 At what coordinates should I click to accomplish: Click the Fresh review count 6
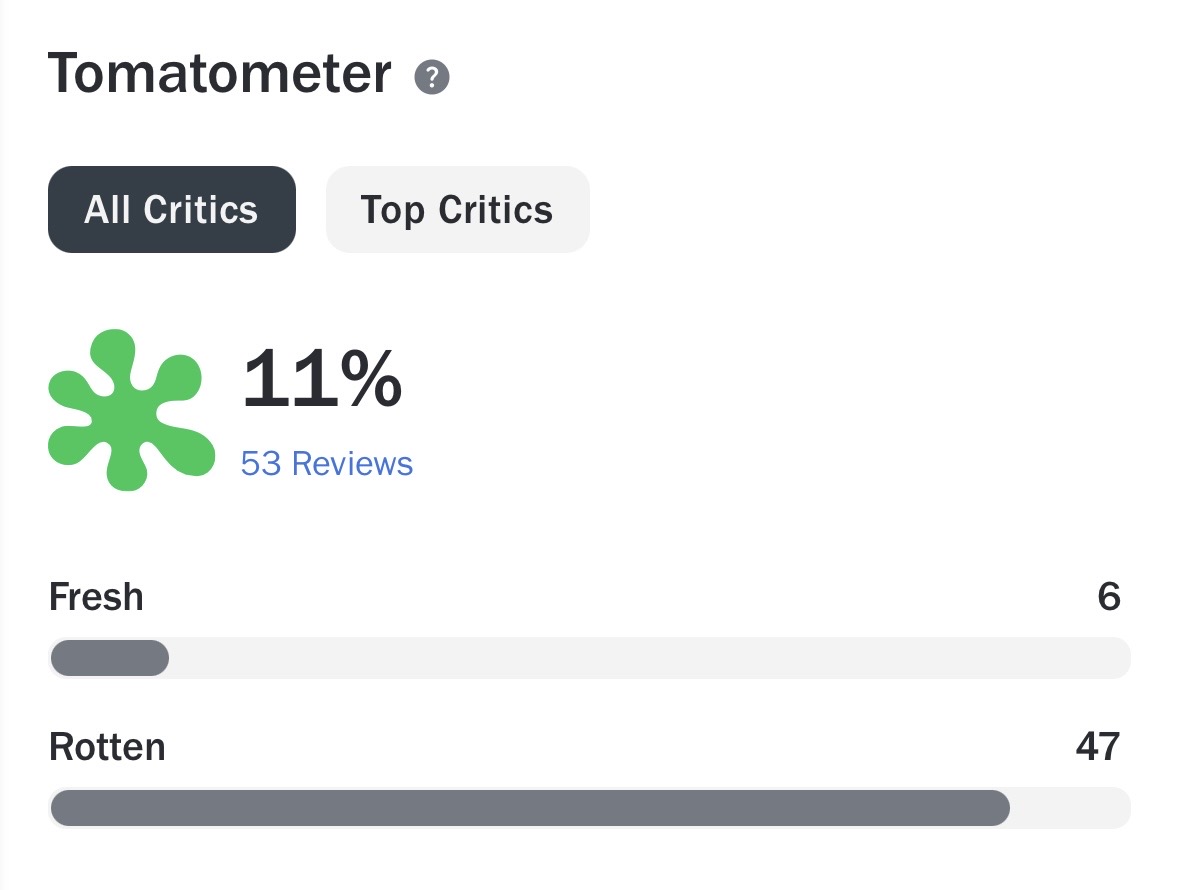pos(1108,598)
